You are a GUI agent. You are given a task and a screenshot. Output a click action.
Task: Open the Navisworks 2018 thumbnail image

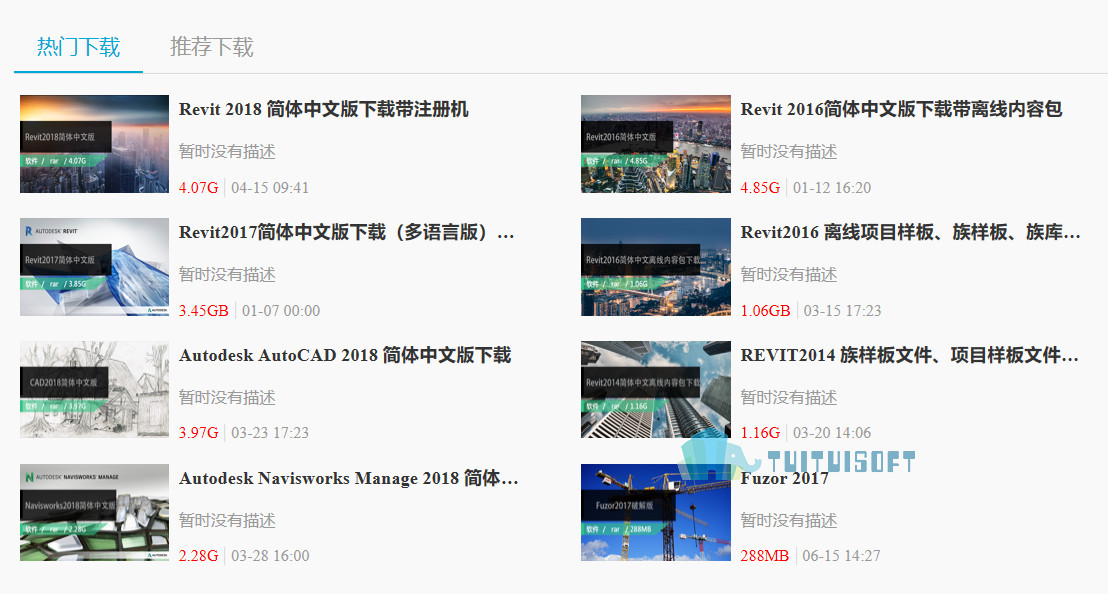point(94,513)
